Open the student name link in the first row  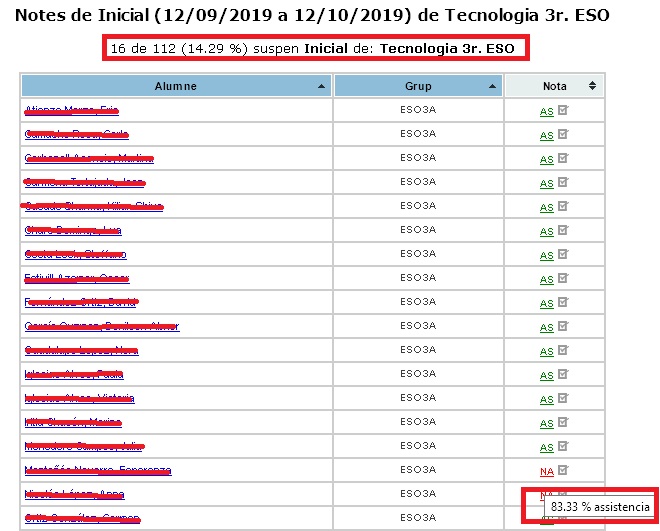pyautogui.click(x=72, y=111)
